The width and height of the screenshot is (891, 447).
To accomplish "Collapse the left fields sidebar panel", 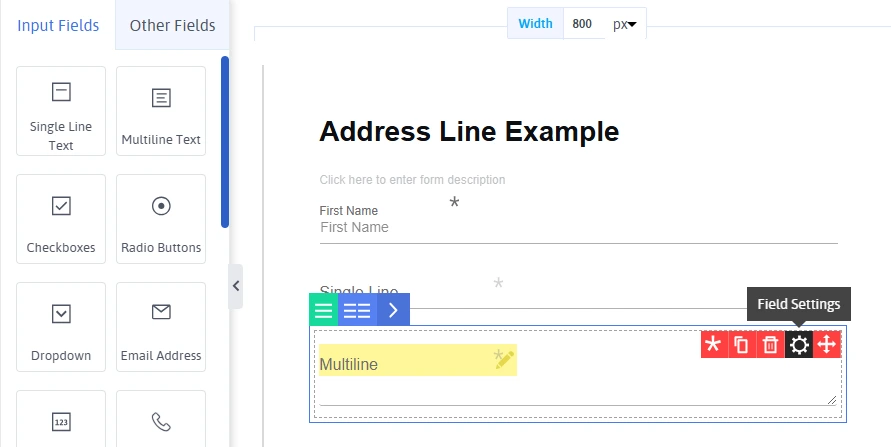I will click(236, 286).
